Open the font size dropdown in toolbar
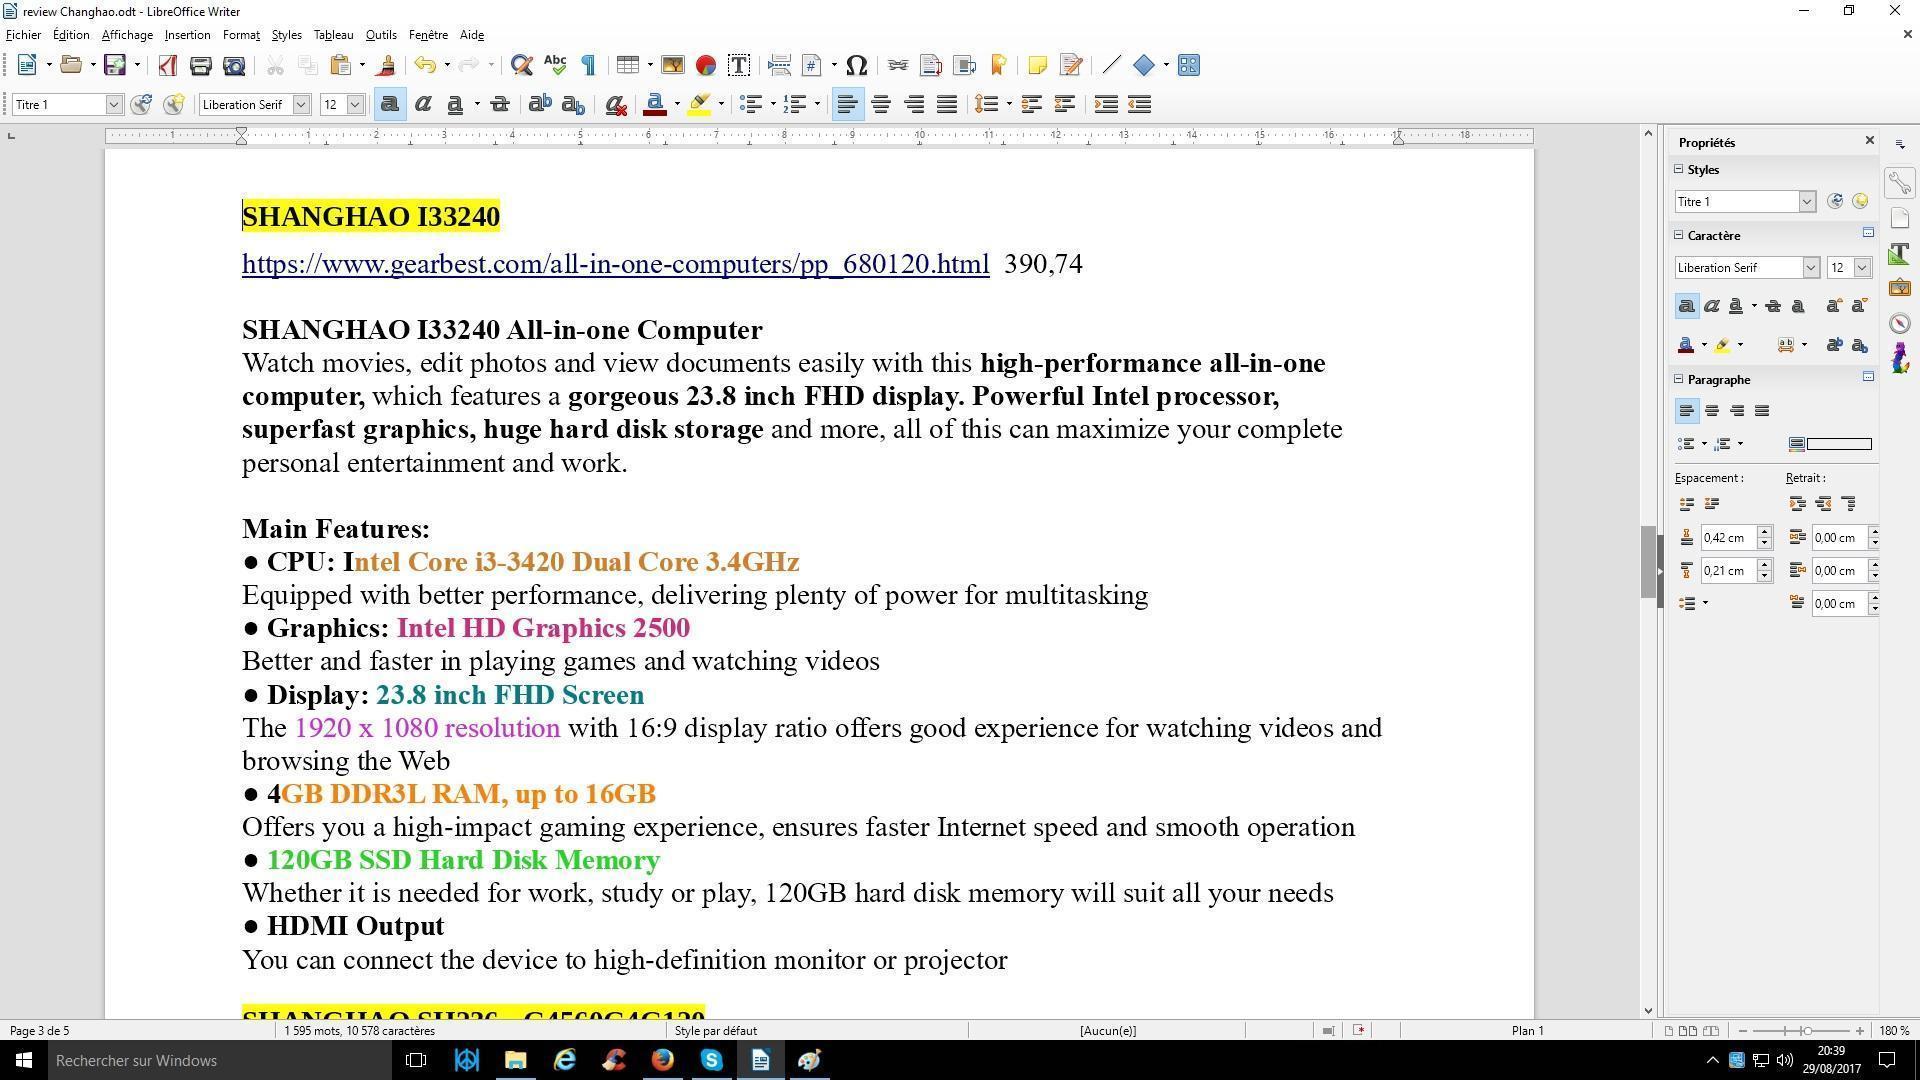 point(354,105)
